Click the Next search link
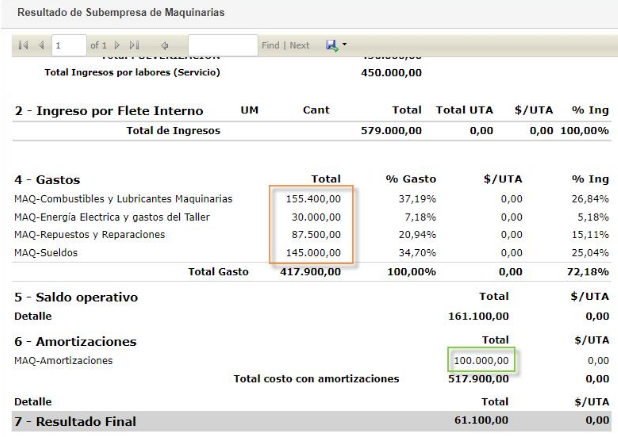Viewport: 618px width, 437px height. coord(300,45)
